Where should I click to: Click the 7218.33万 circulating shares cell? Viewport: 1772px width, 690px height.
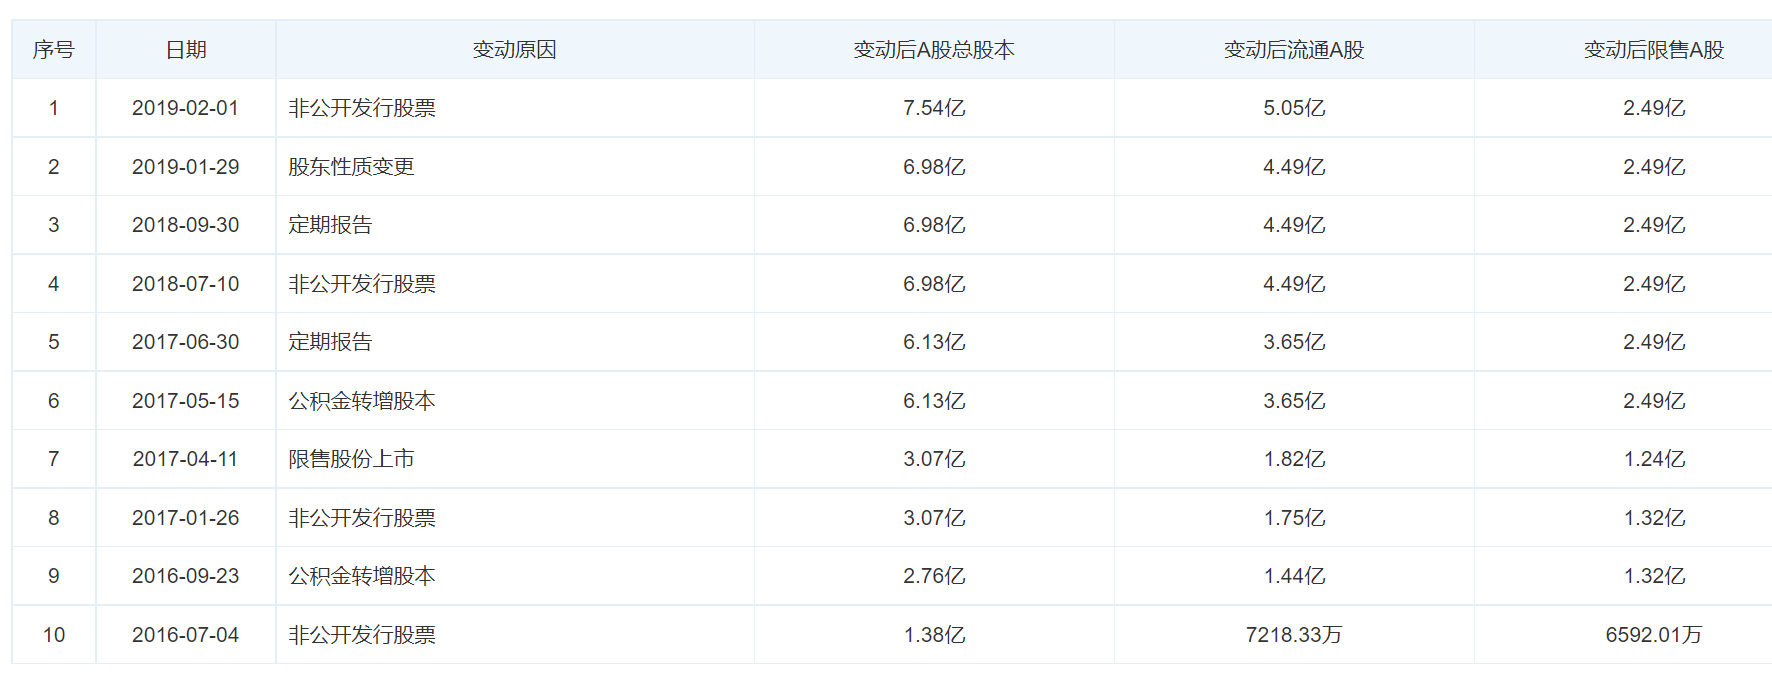[x=1294, y=635]
